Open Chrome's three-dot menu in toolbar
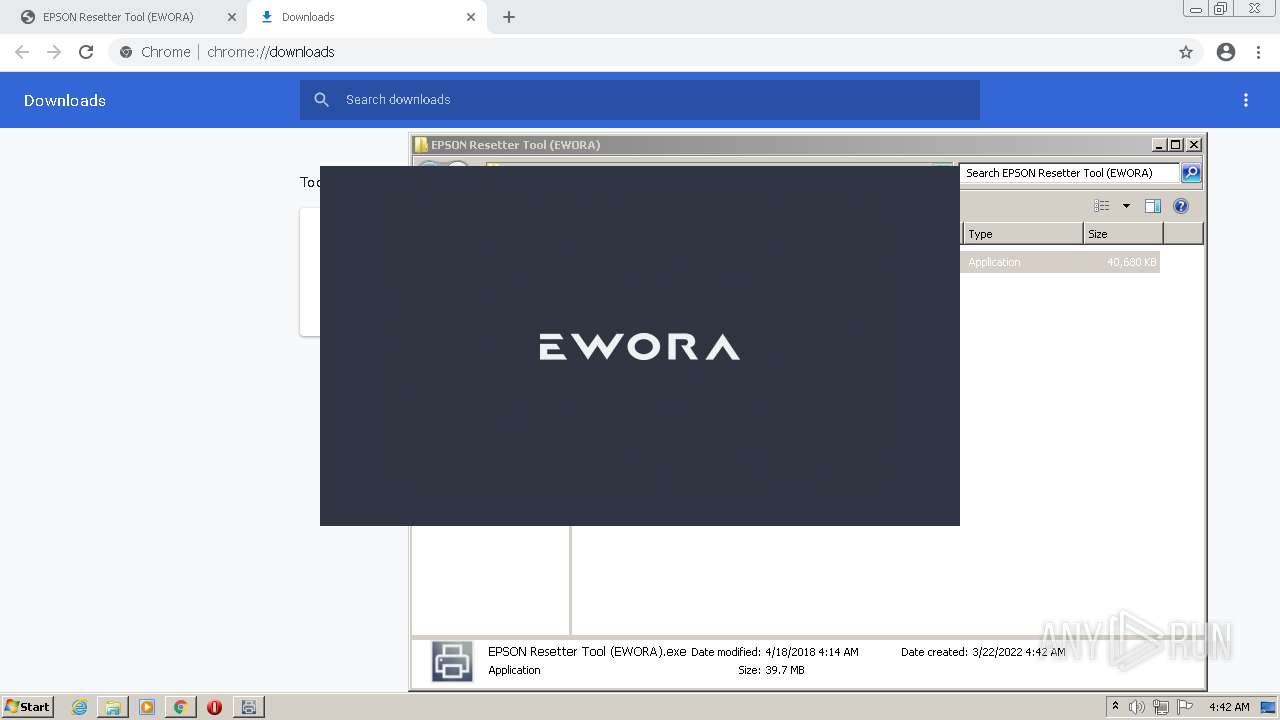The height and width of the screenshot is (720, 1280). click(x=1259, y=52)
